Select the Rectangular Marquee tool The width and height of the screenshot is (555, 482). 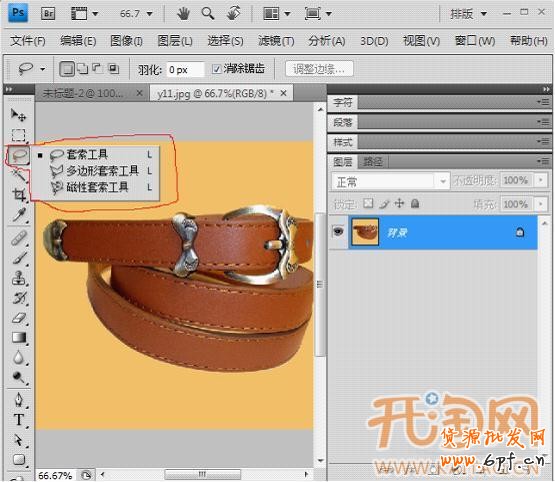point(18,135)
